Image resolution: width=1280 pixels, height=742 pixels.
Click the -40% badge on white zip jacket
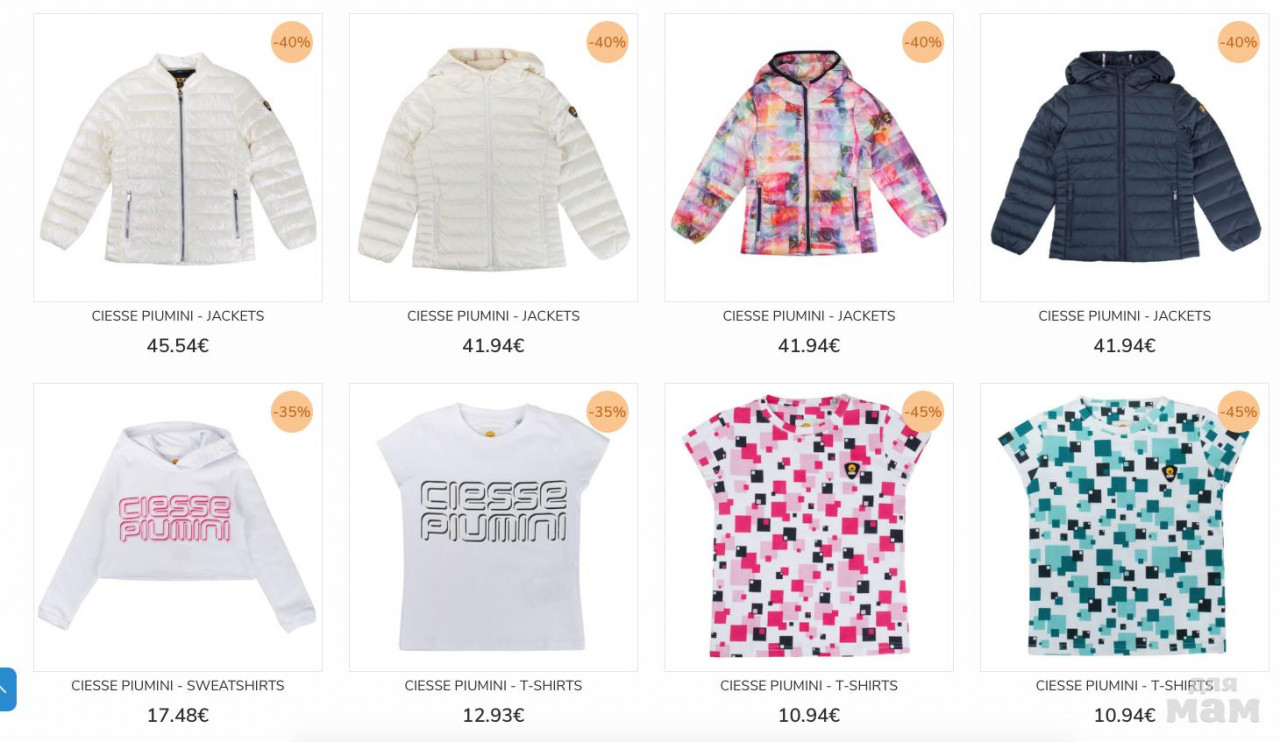coord(292,42)
